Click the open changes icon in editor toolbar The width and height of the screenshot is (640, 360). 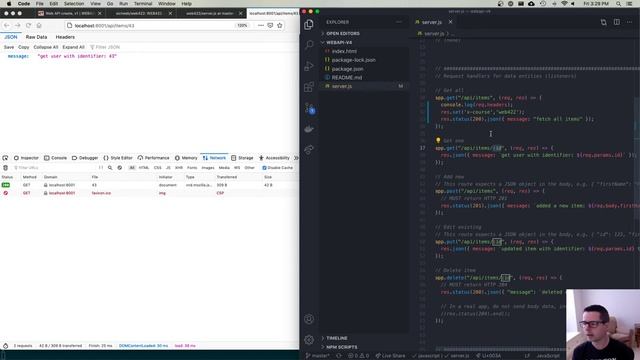(x=603, y=22)
